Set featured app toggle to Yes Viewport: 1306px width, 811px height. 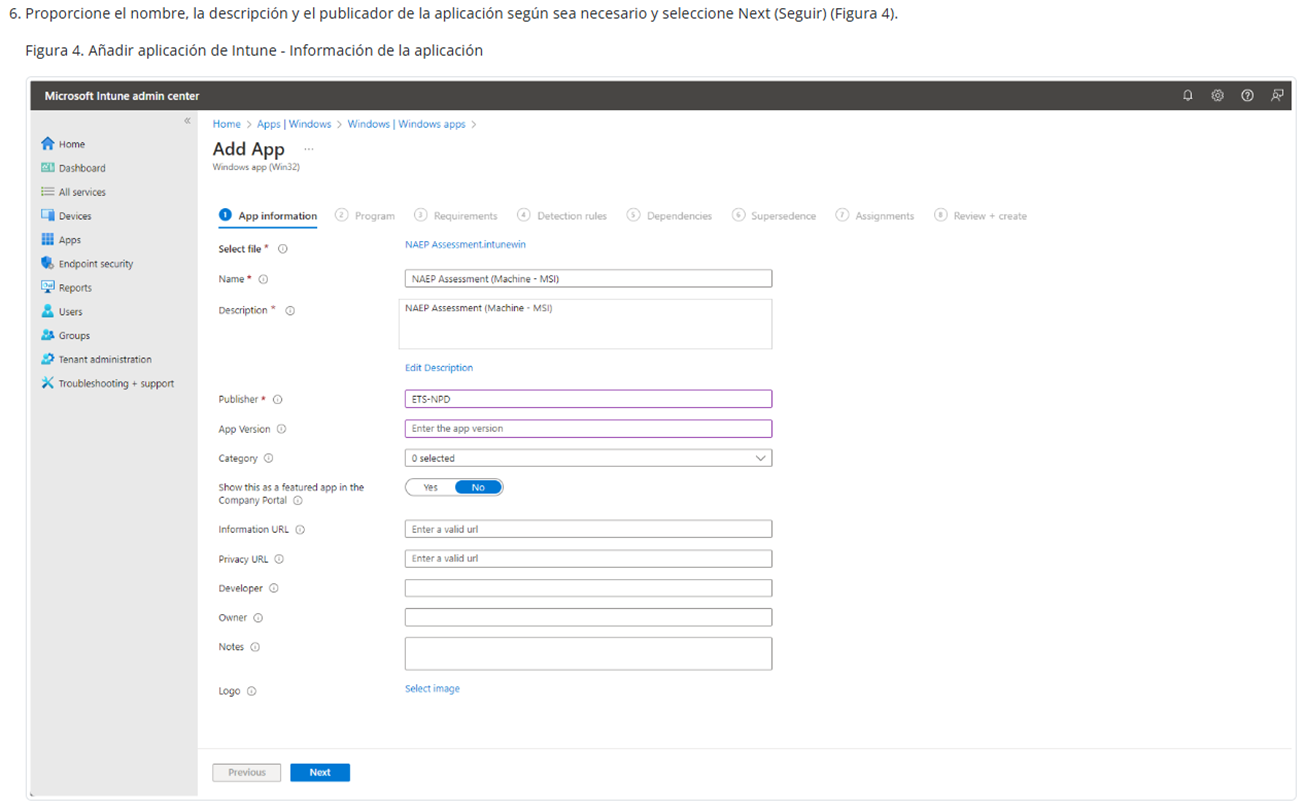click(x=430, y=488)
